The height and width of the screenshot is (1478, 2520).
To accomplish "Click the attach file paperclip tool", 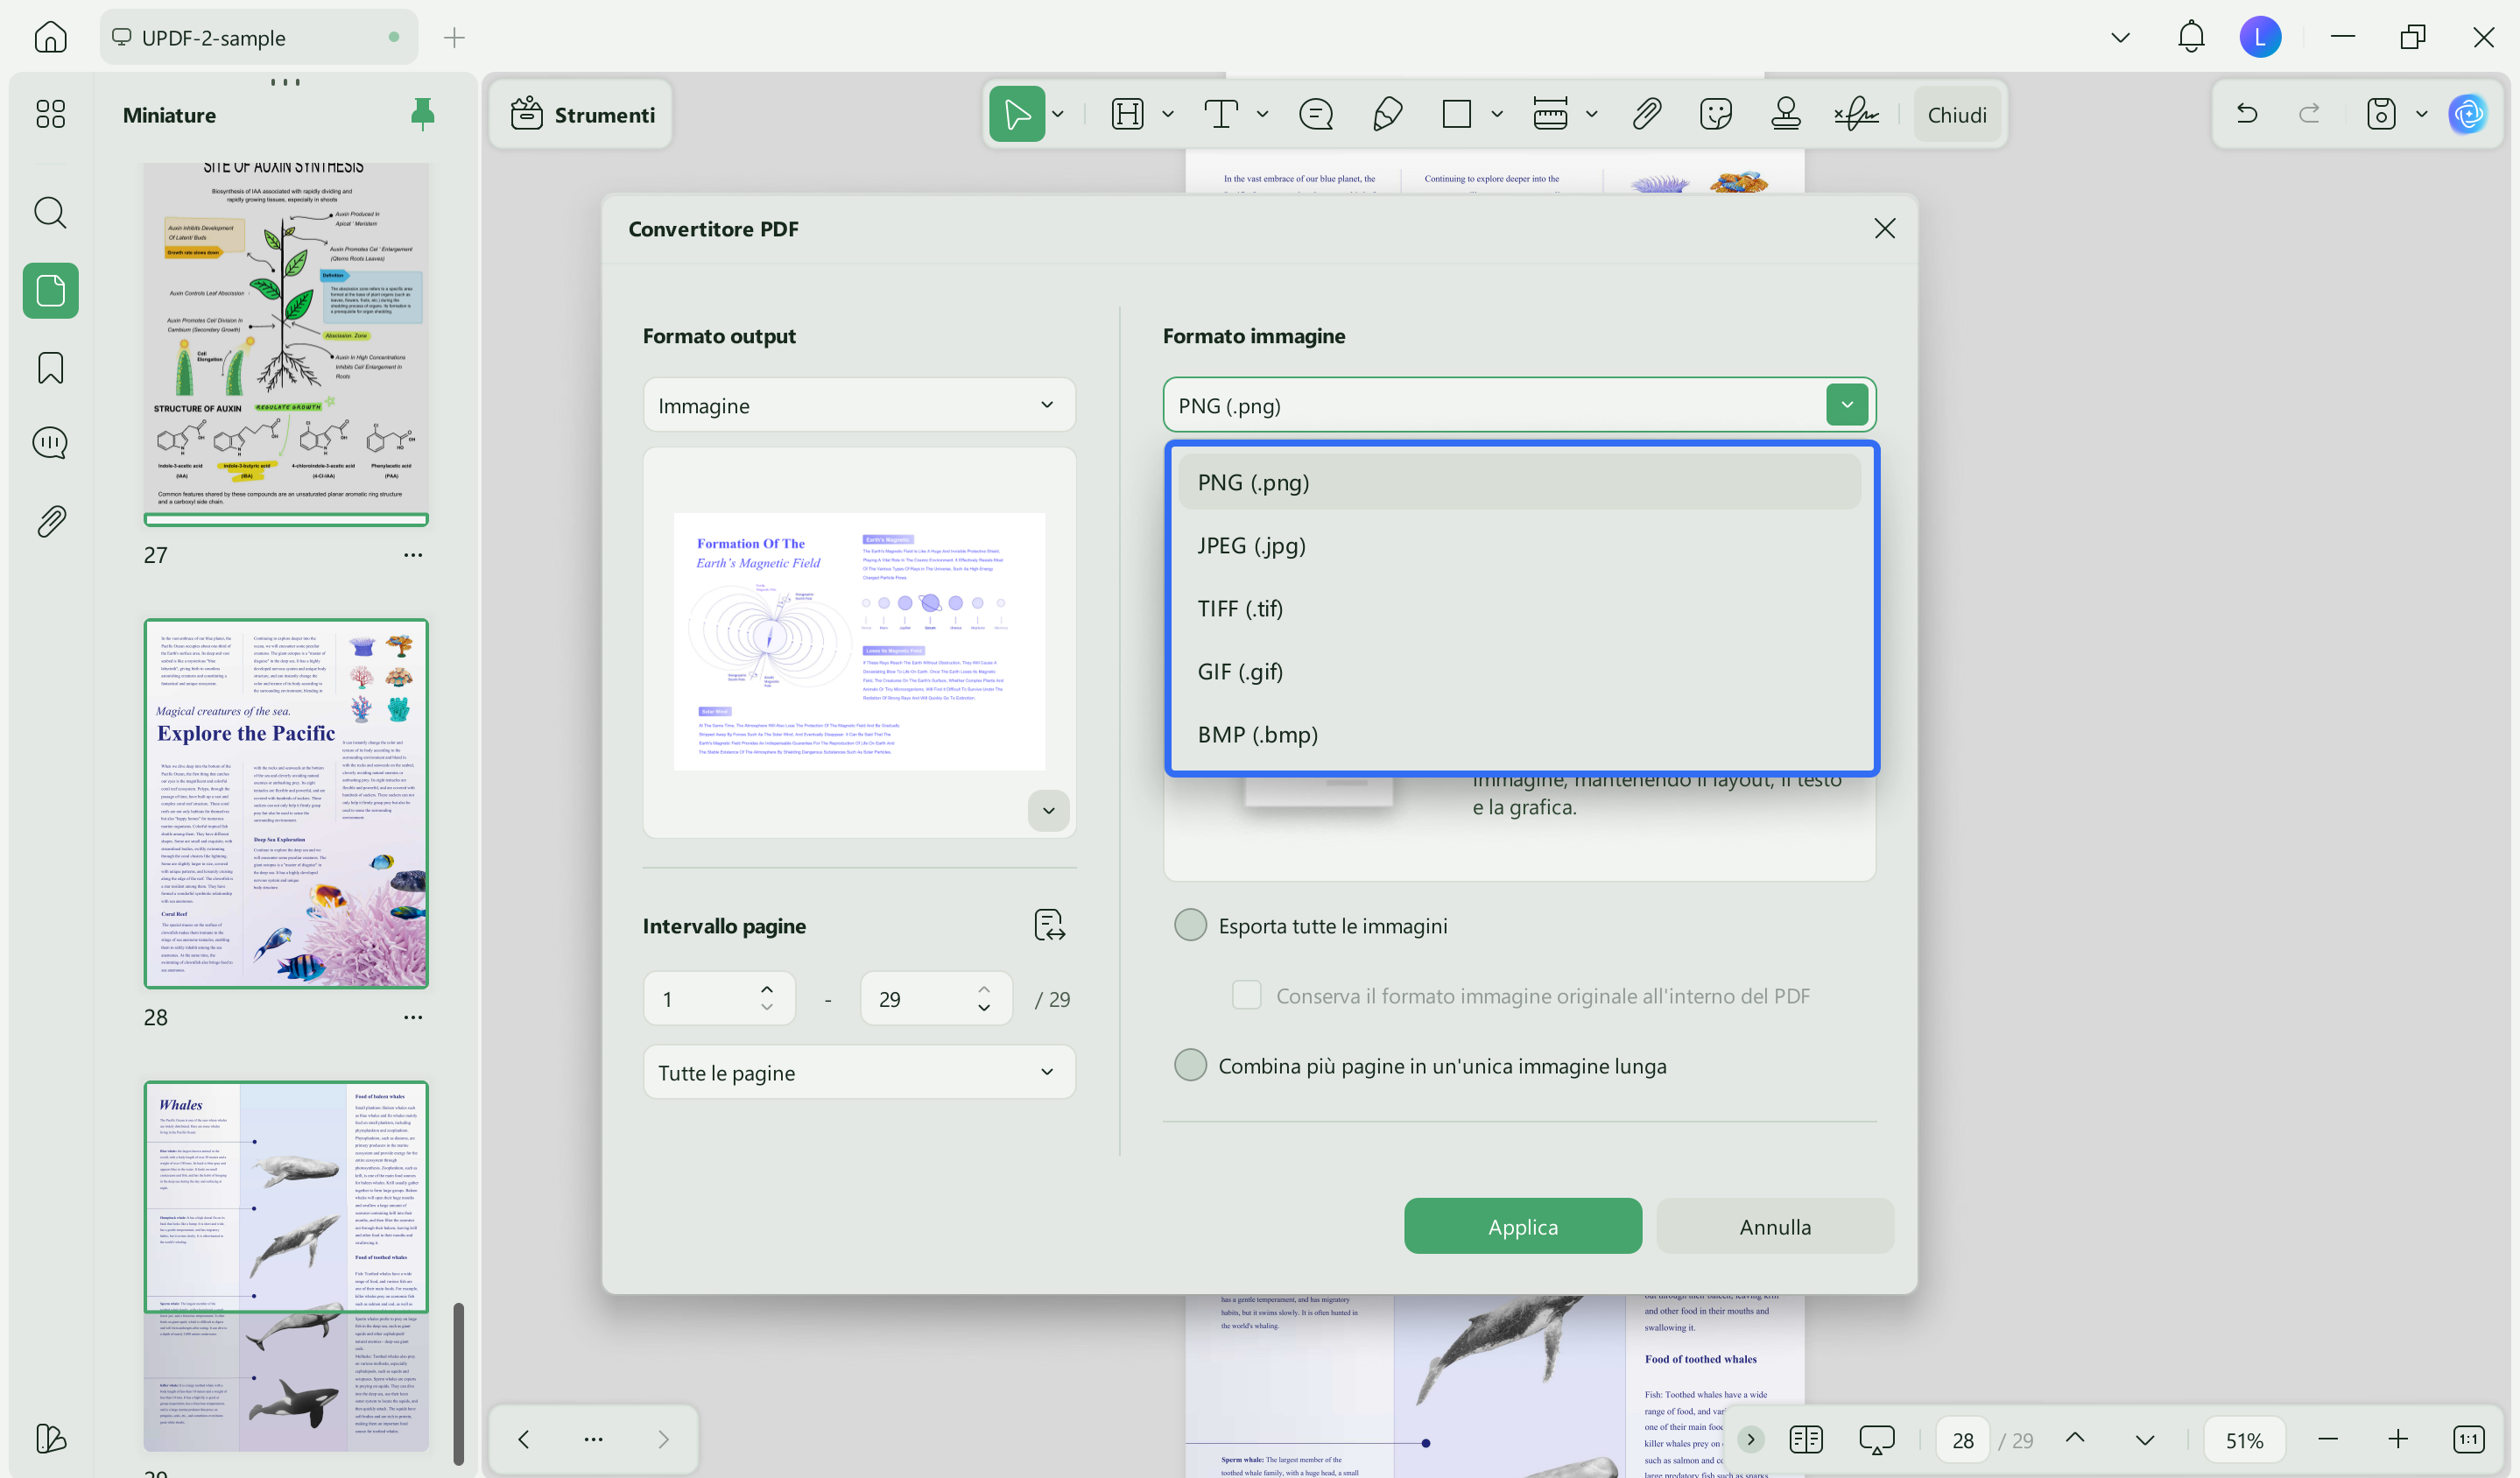I will click(1646, 114).
